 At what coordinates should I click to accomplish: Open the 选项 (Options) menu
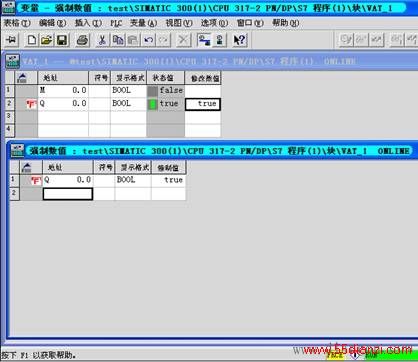214,23
